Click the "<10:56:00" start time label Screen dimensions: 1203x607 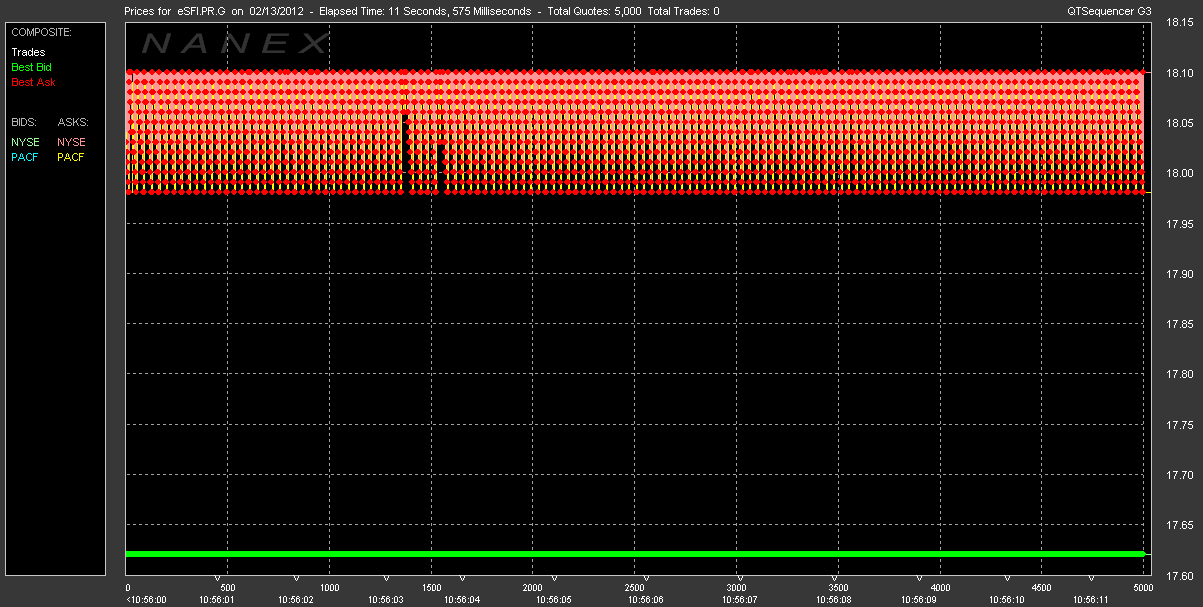(x=147, y=599)
